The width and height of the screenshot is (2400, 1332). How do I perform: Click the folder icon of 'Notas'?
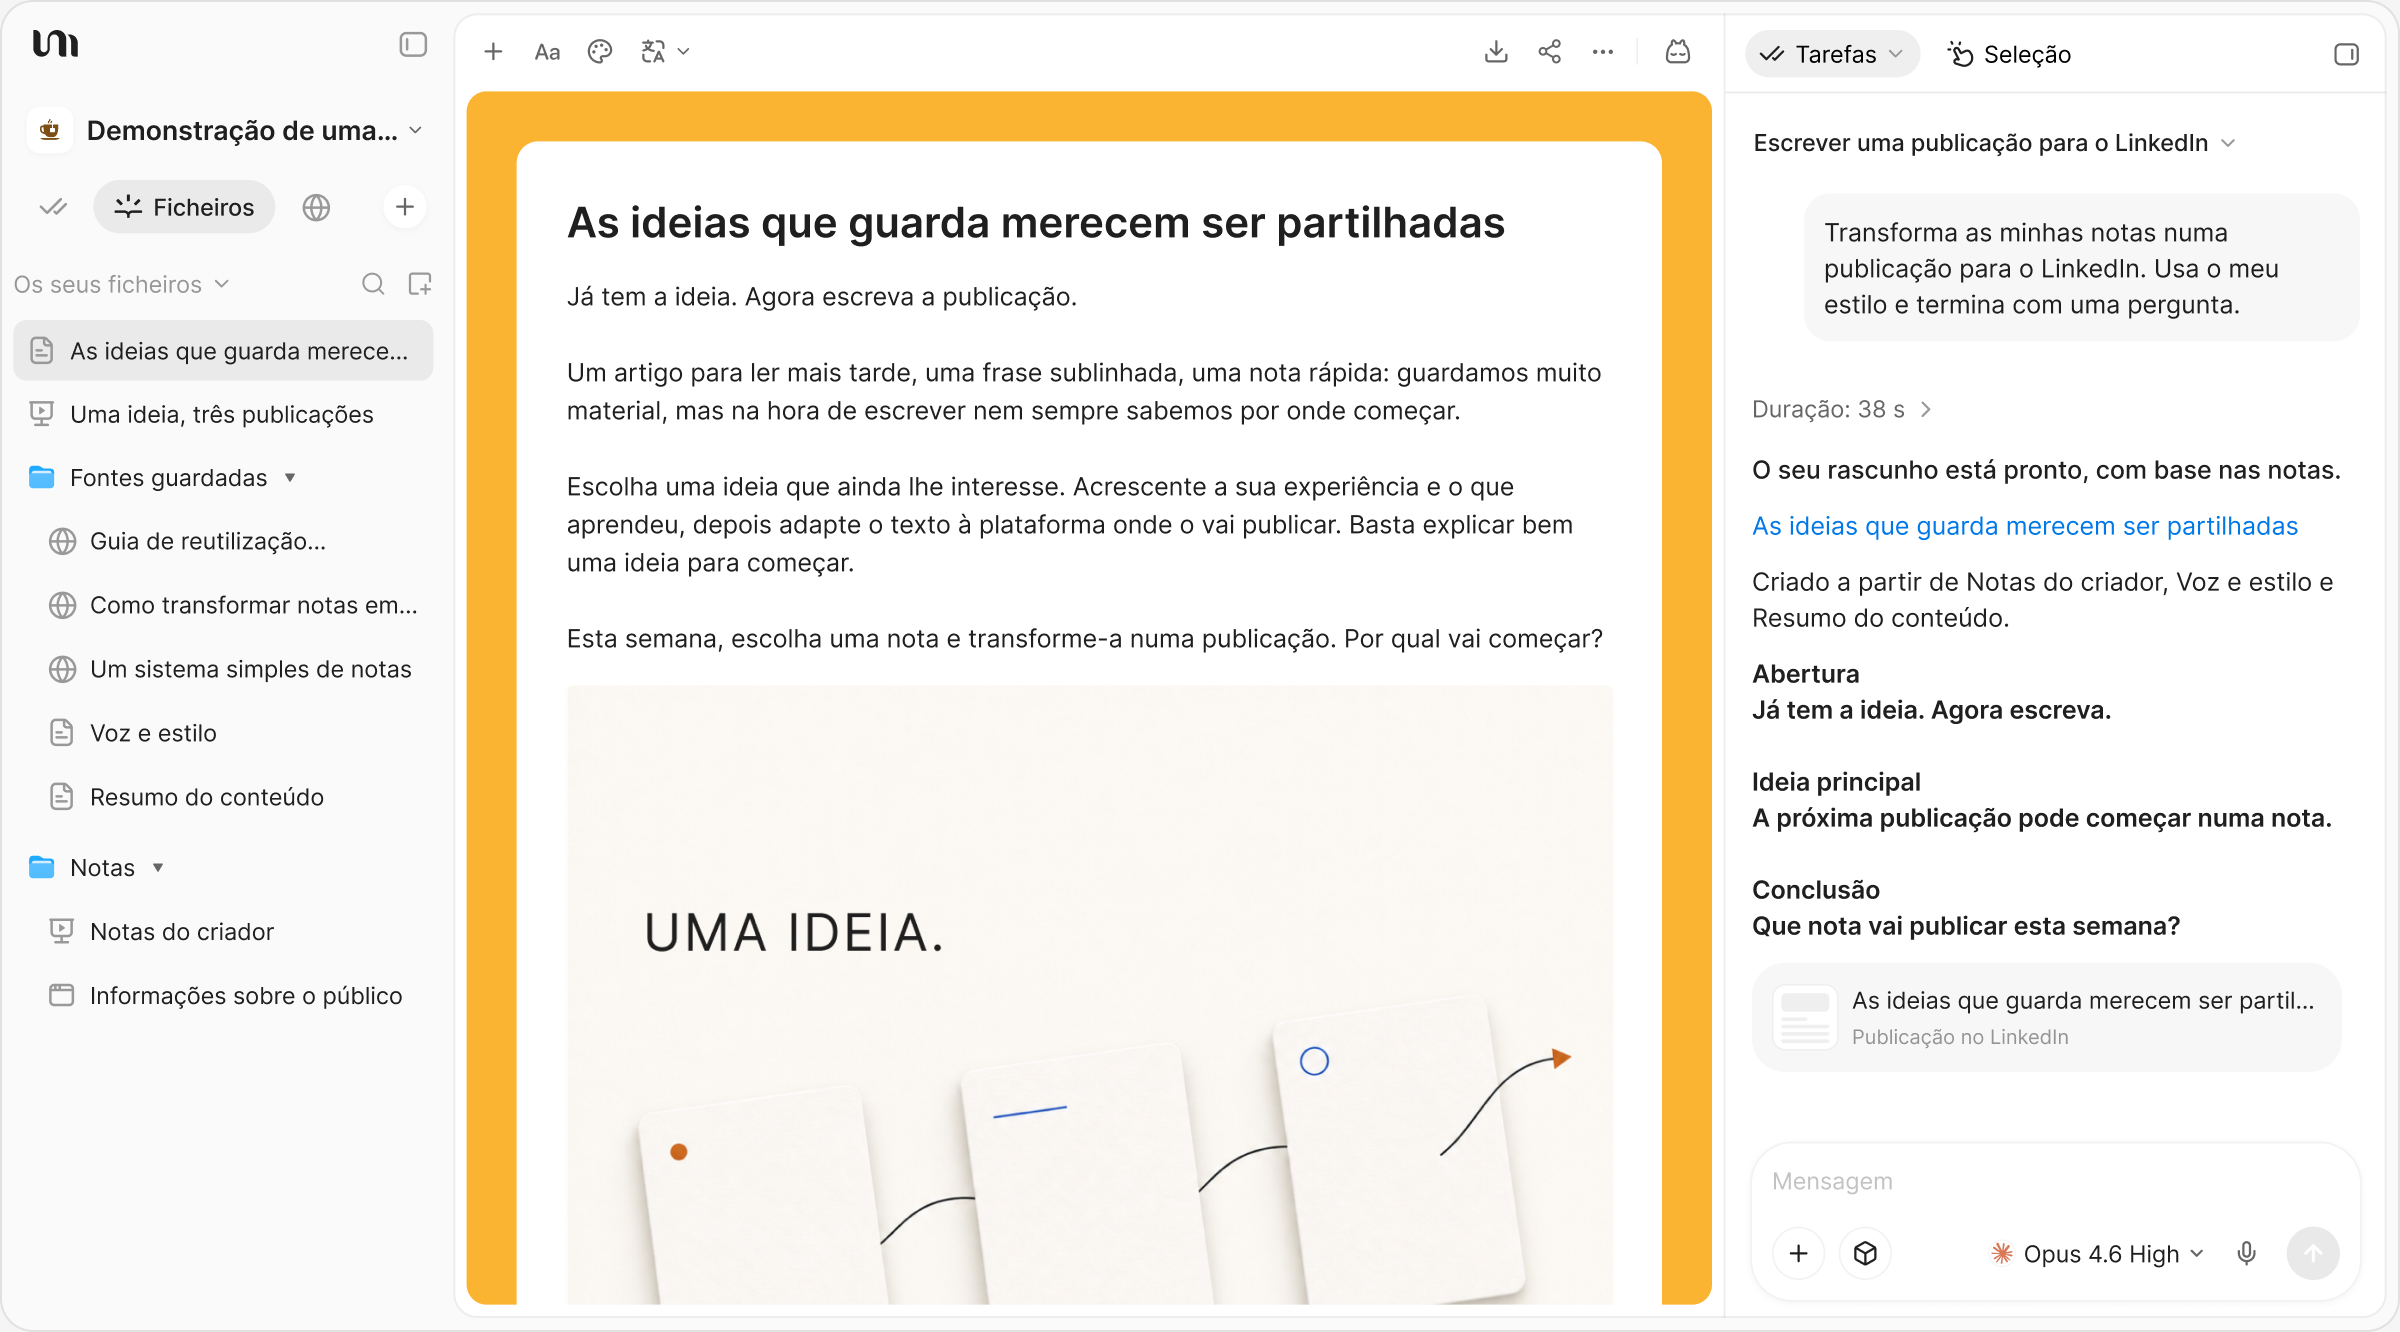42,867
